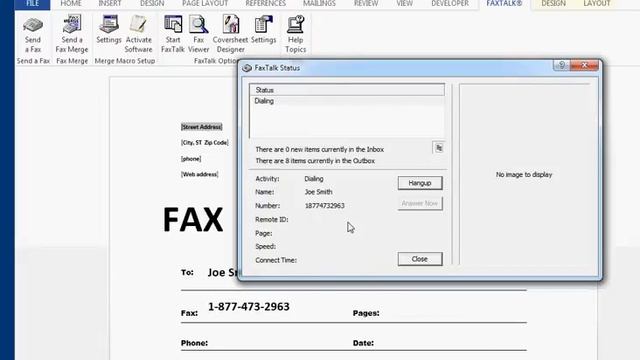Switch to the REVIEW tab
Viewport: 640px width, 360px height.
pyautogui.click(x=366, y=4)
